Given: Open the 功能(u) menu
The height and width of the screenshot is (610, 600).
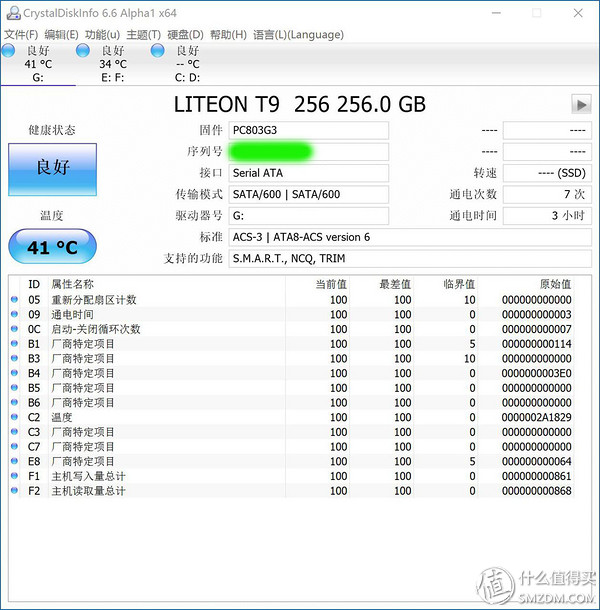Looking at the screenshot, I should pos(102,35).
